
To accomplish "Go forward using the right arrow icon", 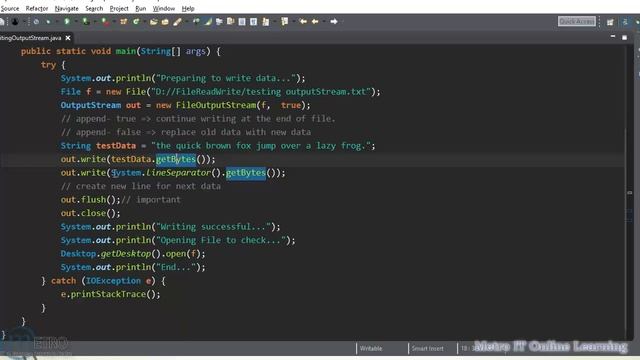I will (x=334, y=21).
